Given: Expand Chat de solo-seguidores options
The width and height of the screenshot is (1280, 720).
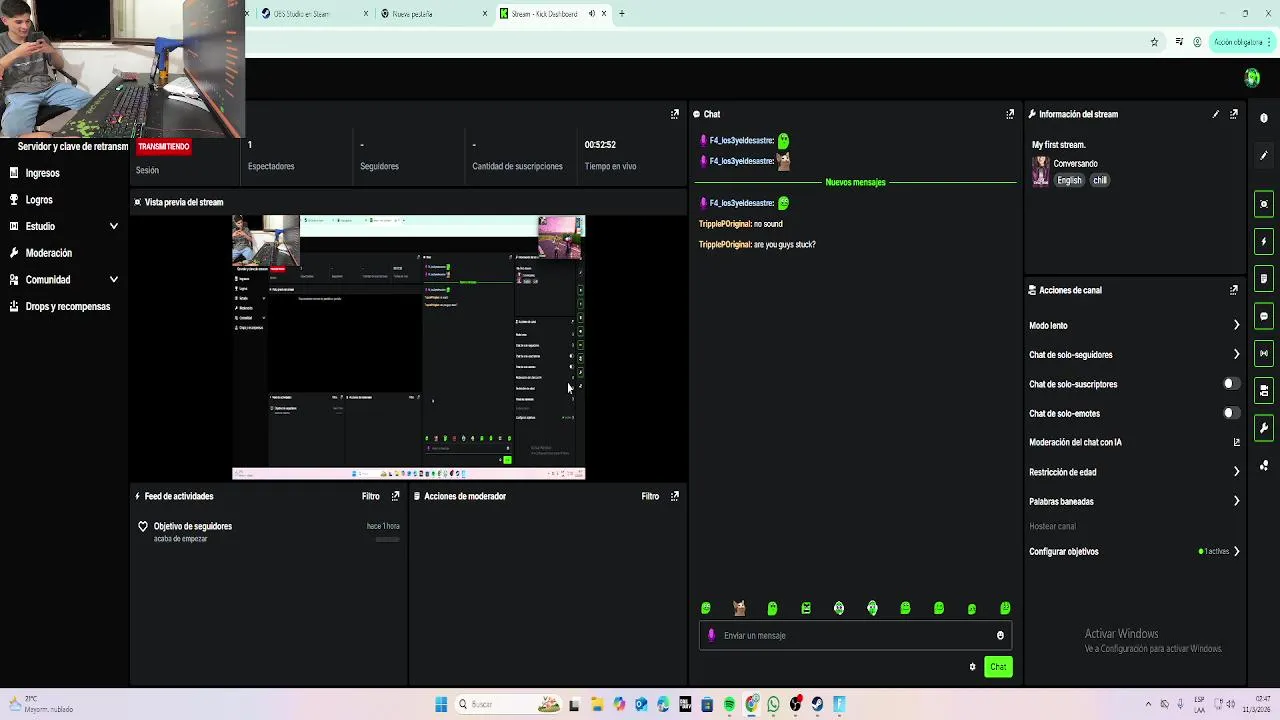Looking at the screenshot, I should click(x=1236, y=354).
